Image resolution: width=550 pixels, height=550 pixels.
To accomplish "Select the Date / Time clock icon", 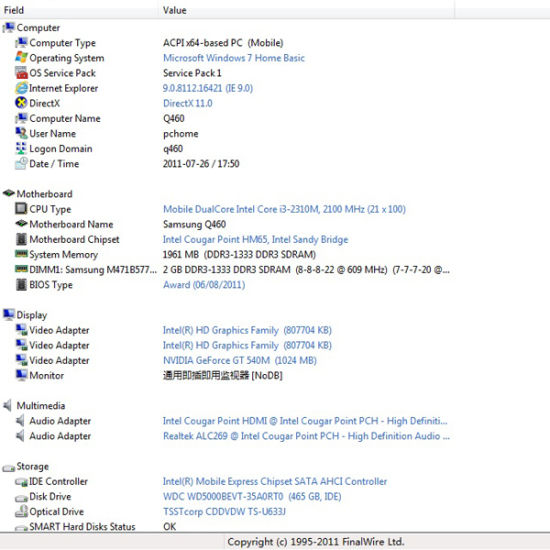I will click(x=21, y=163).
